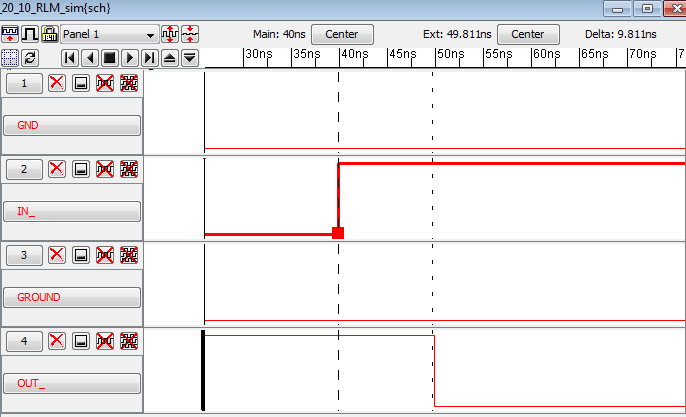The width and height of the screenshot is (686, 417).
Task: Hide panel 3 icon
Action: (81, 255)
